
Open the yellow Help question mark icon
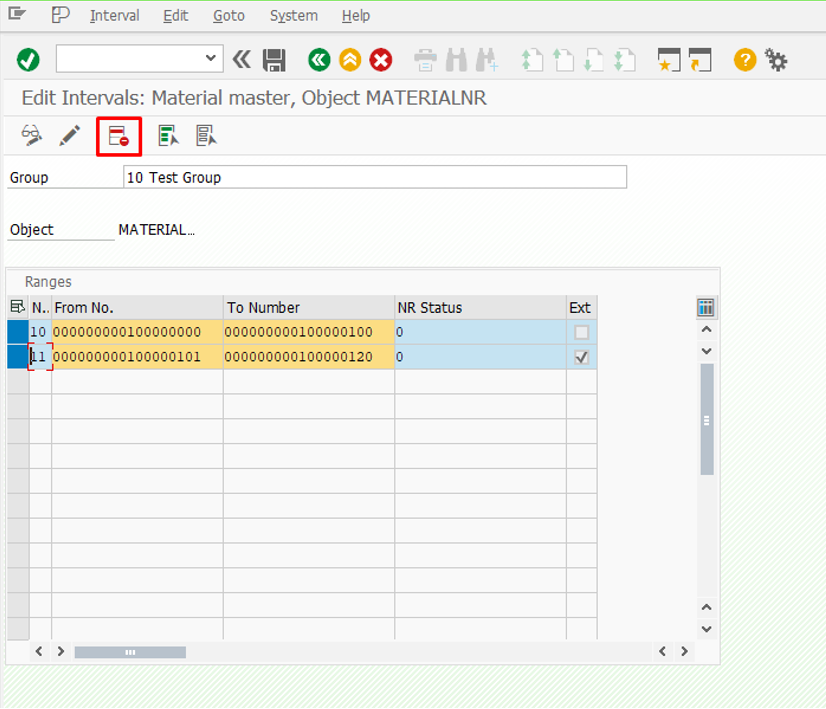745,60
